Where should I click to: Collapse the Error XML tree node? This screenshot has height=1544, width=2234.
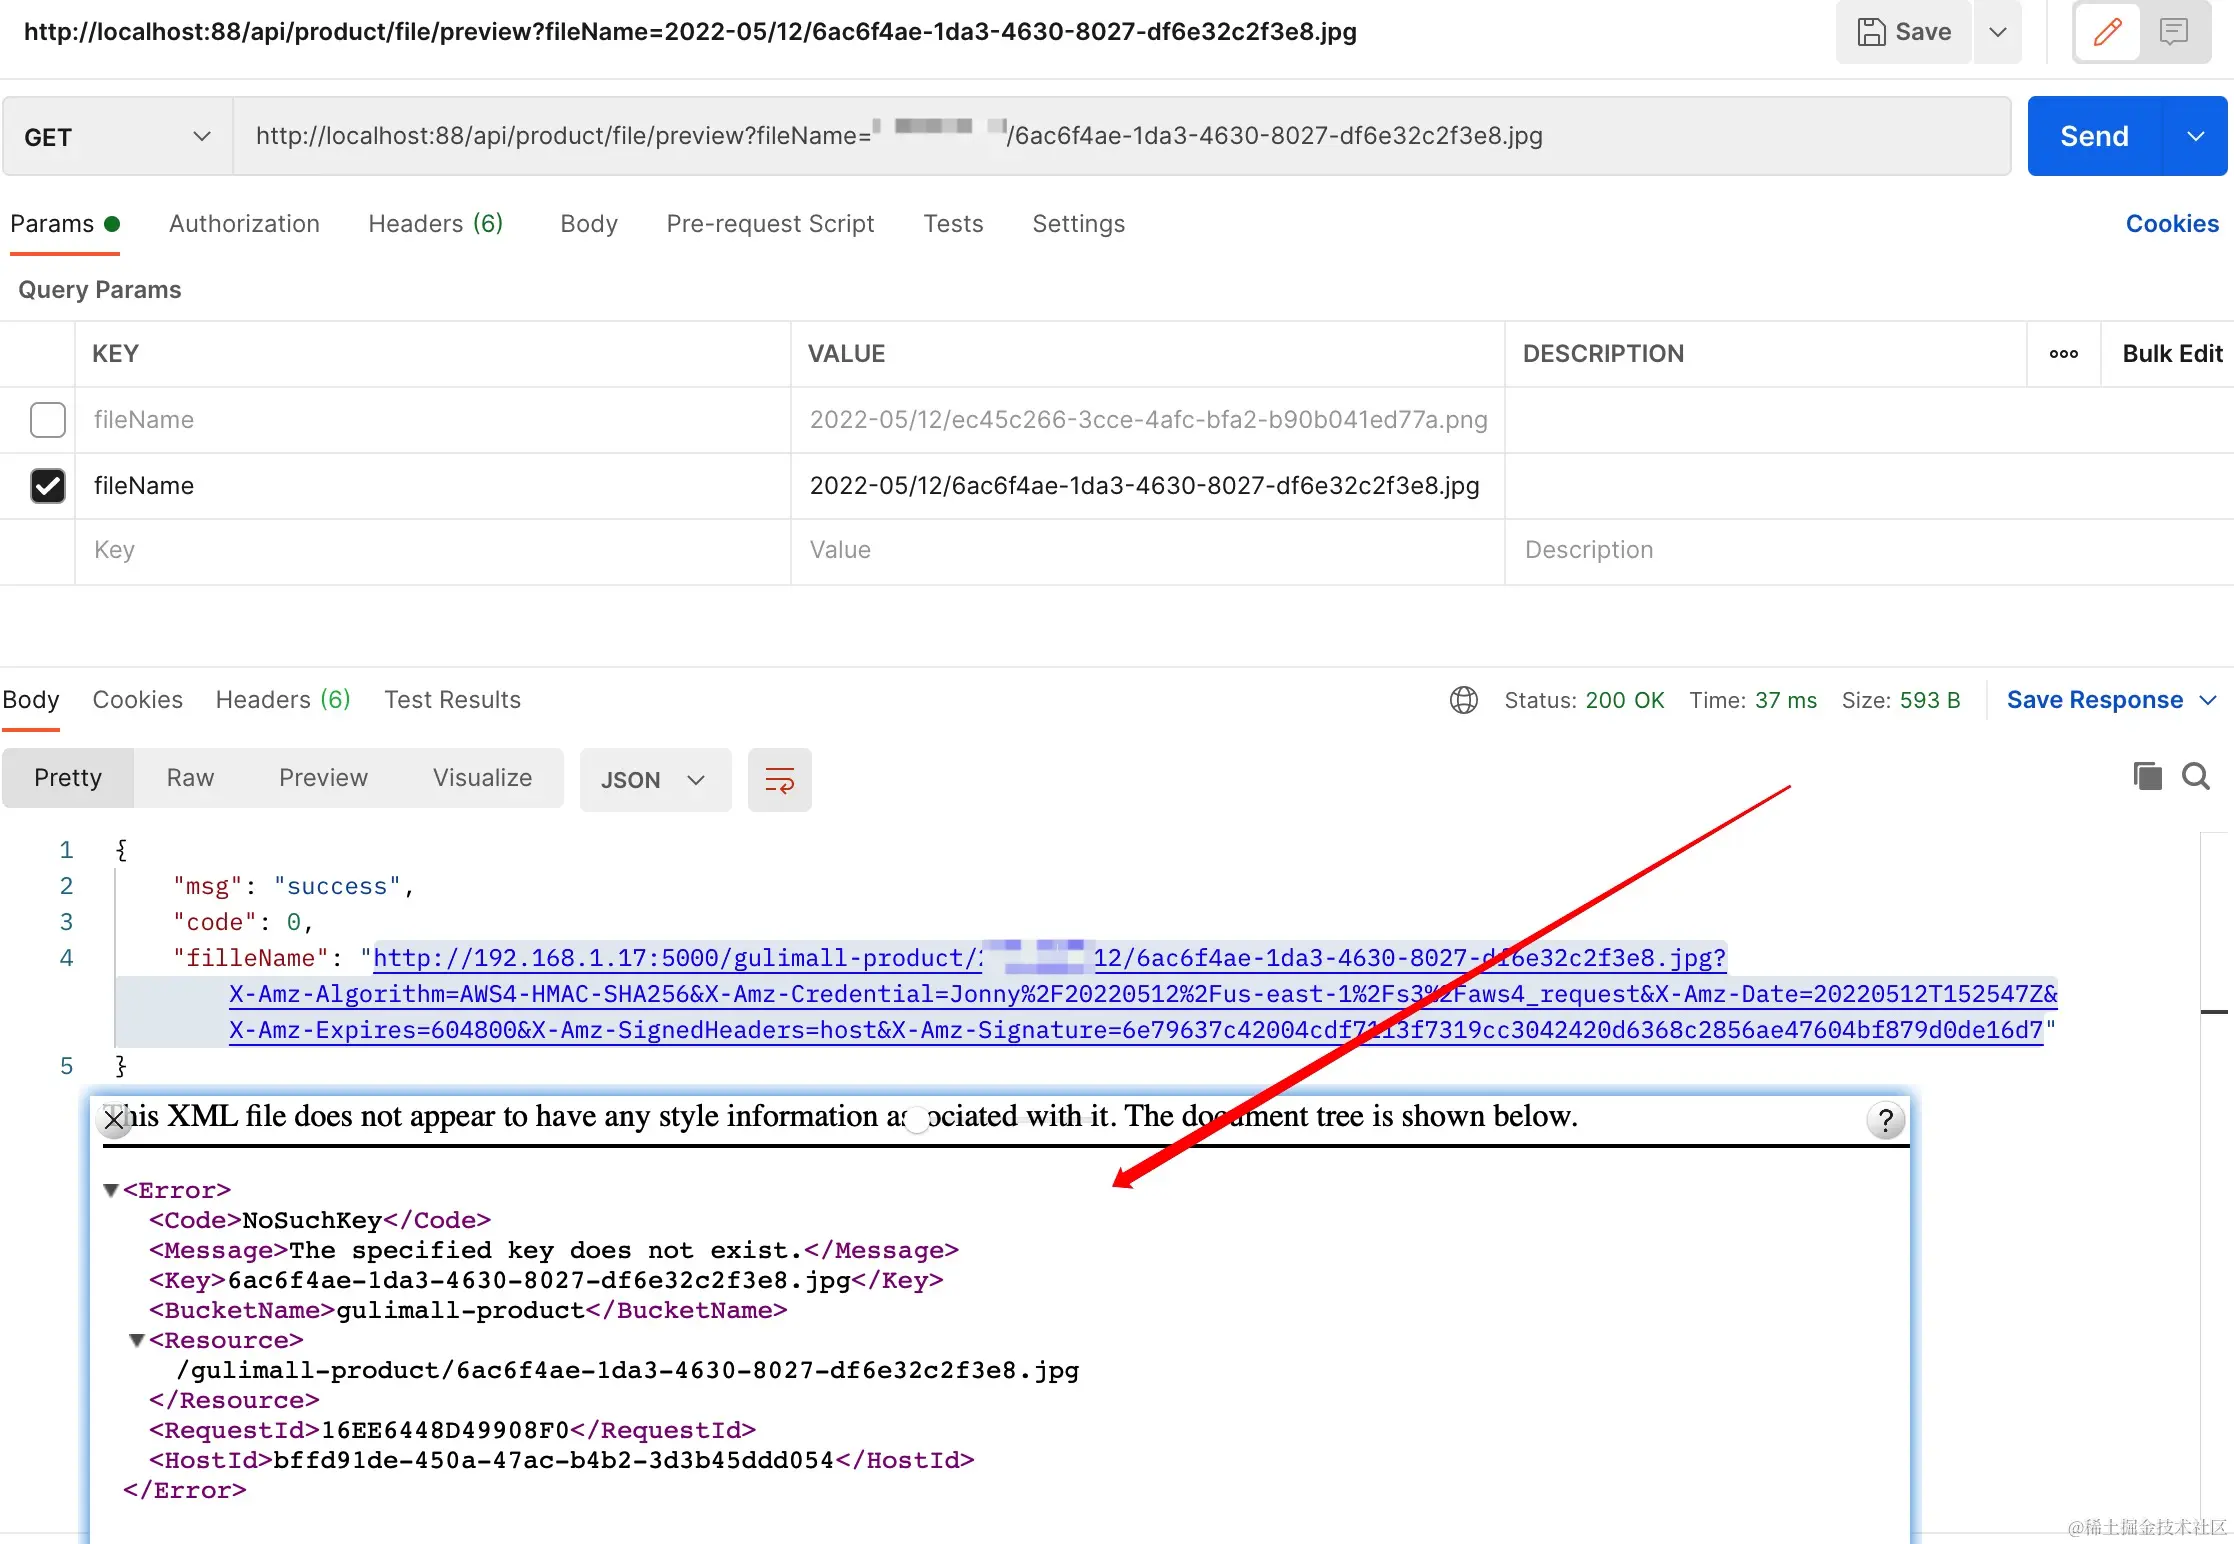111,1190
